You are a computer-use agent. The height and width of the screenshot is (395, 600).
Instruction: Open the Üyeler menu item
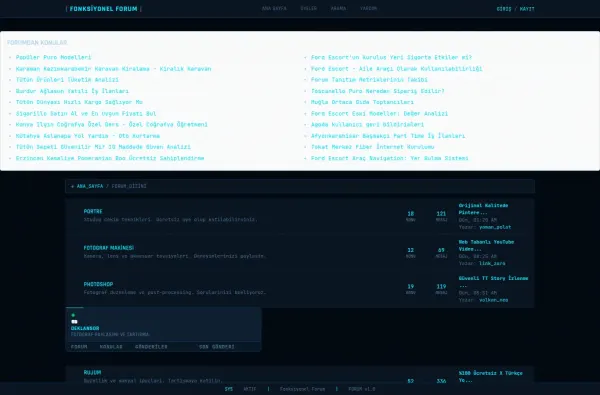pyautogui.click(x=308, y=8)
